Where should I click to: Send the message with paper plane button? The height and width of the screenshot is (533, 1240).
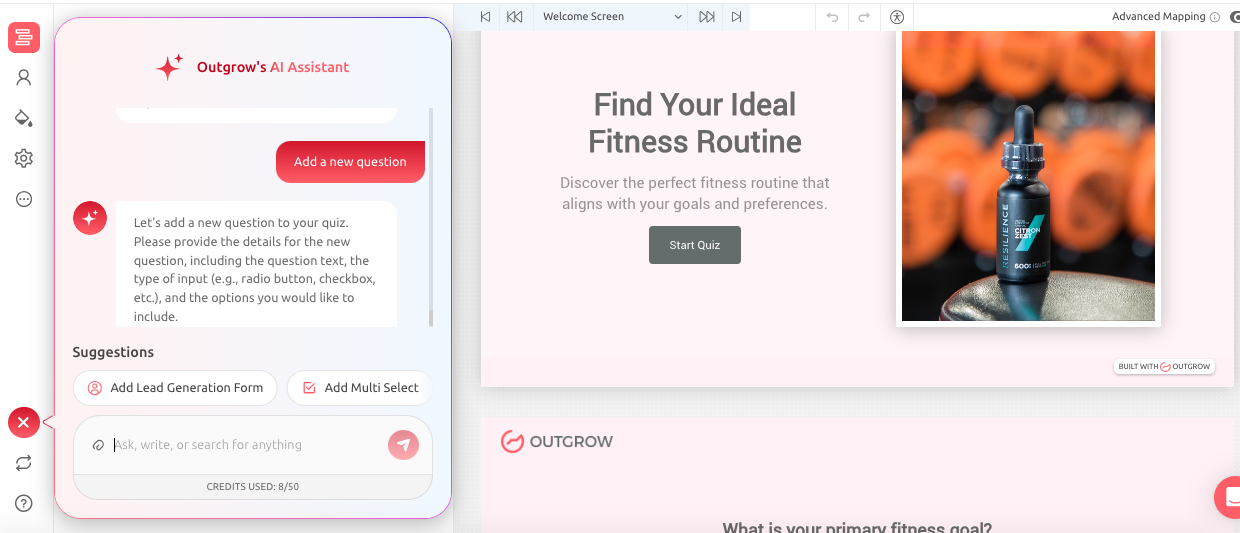[403, 445]
